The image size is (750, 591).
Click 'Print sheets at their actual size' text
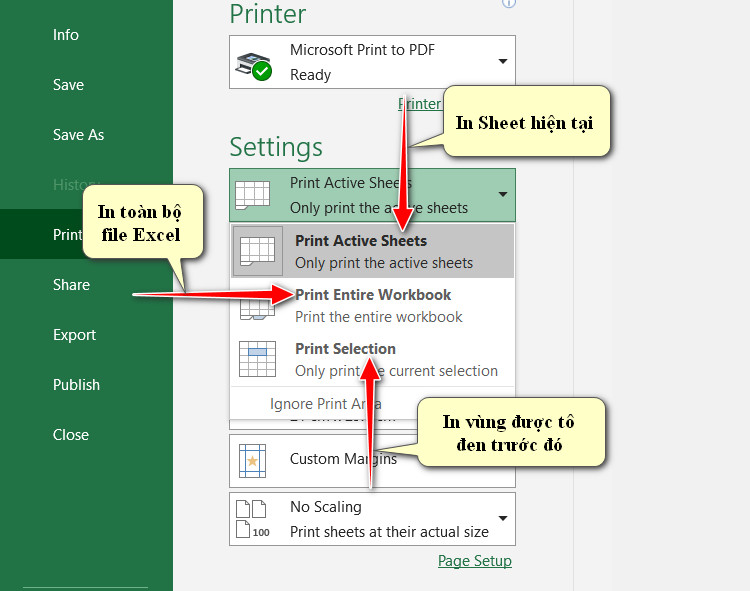point(389,532)
